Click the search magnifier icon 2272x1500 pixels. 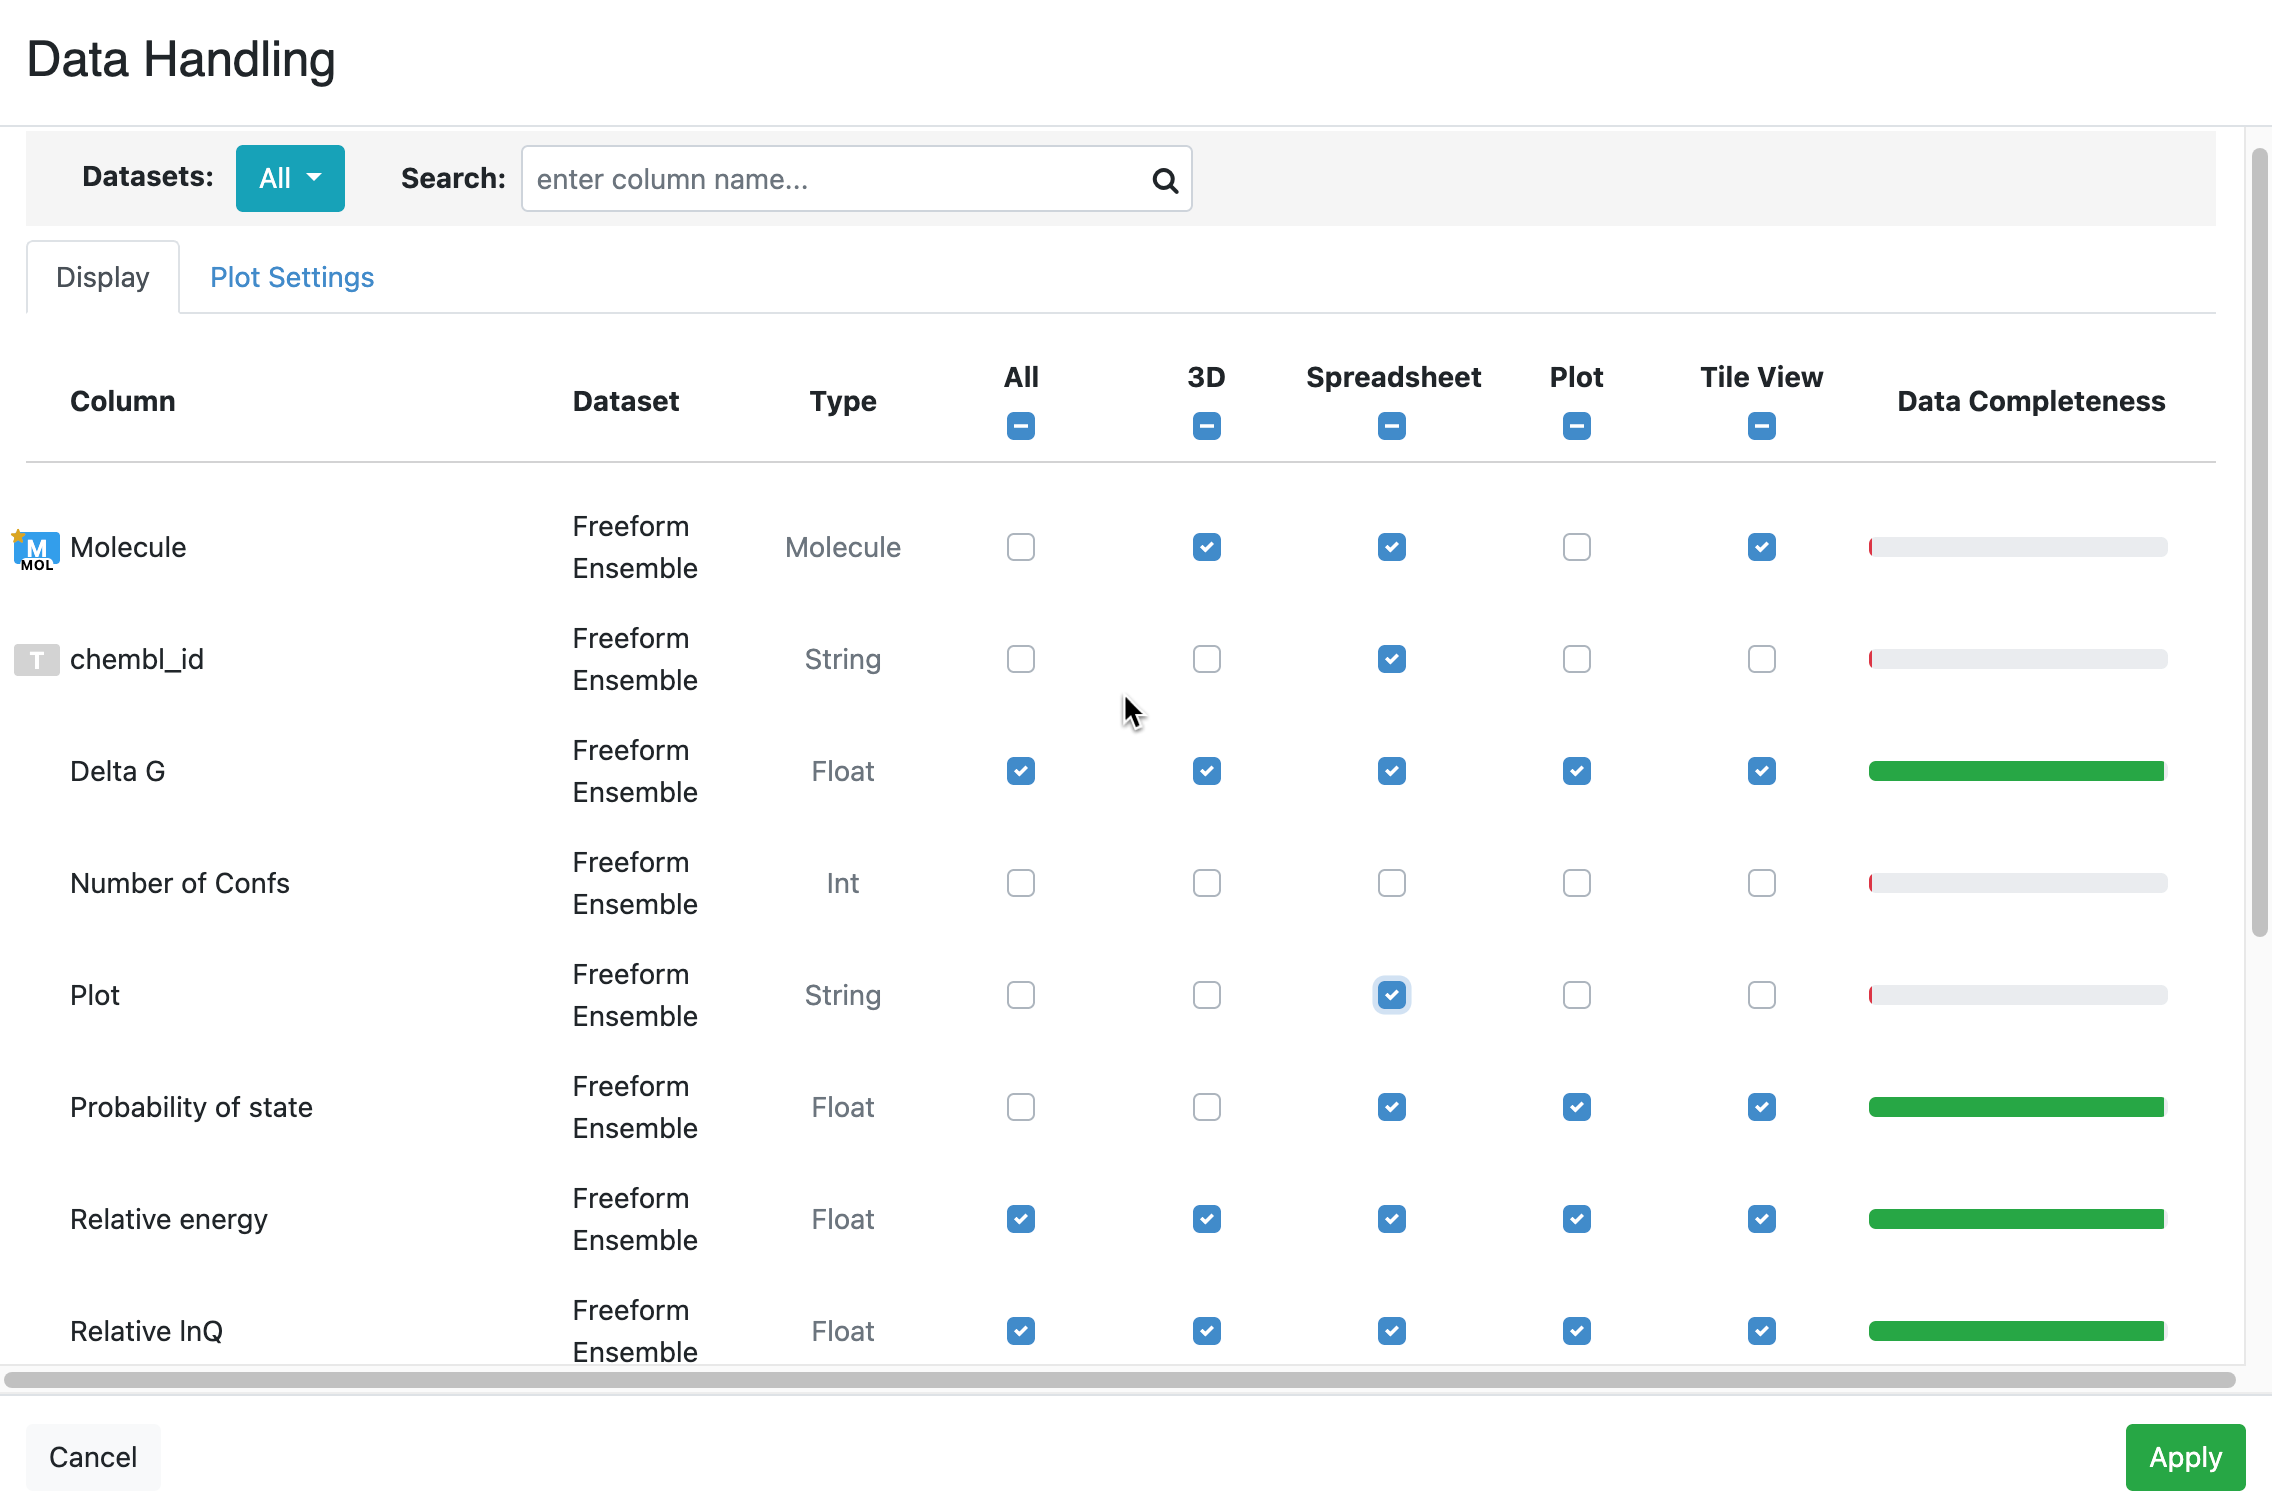1164,180
